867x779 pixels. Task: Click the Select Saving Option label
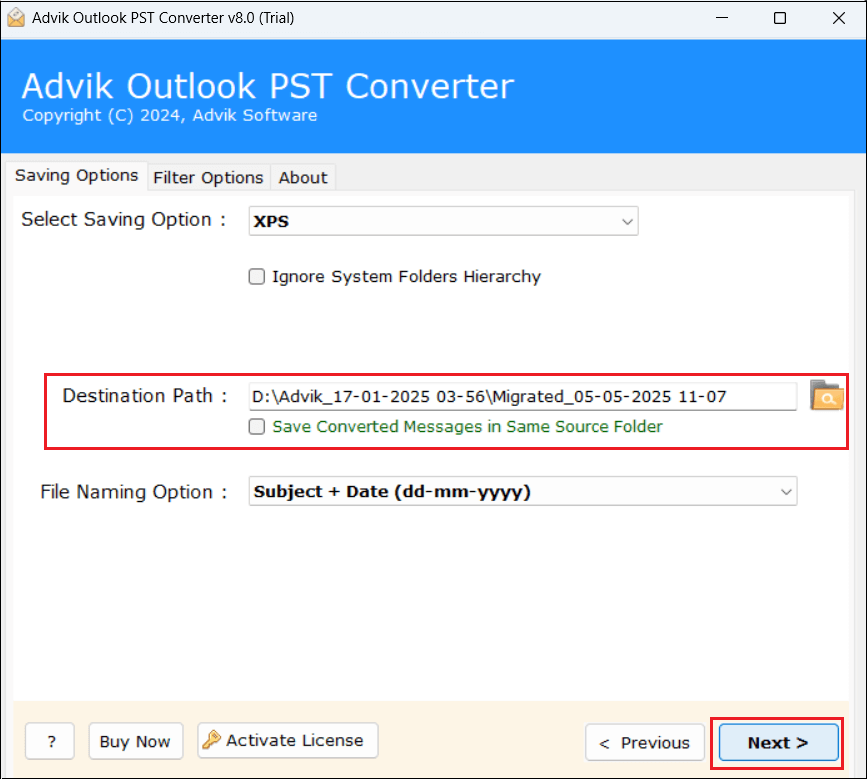123,219
